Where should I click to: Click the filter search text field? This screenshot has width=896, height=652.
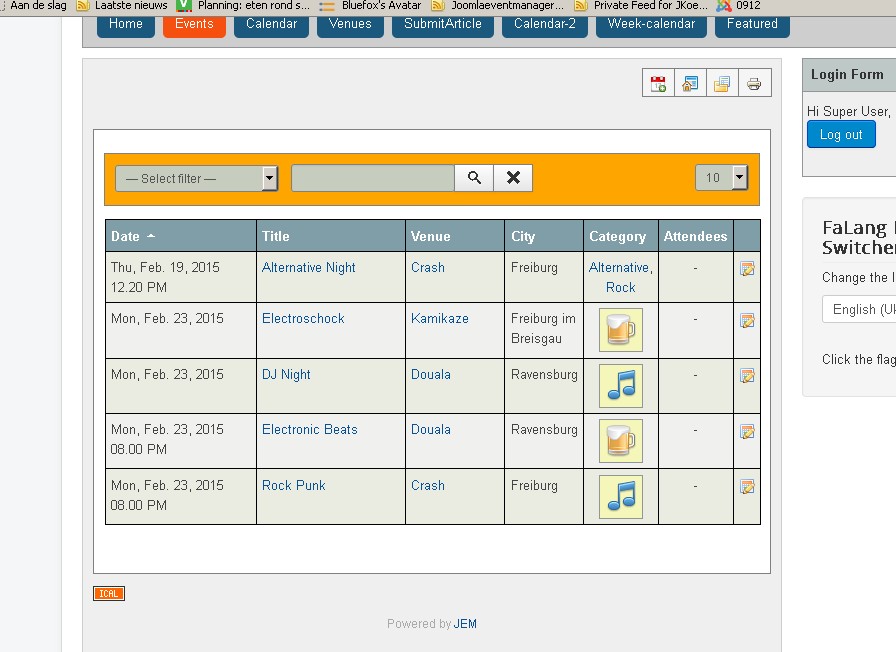(372, 178)
